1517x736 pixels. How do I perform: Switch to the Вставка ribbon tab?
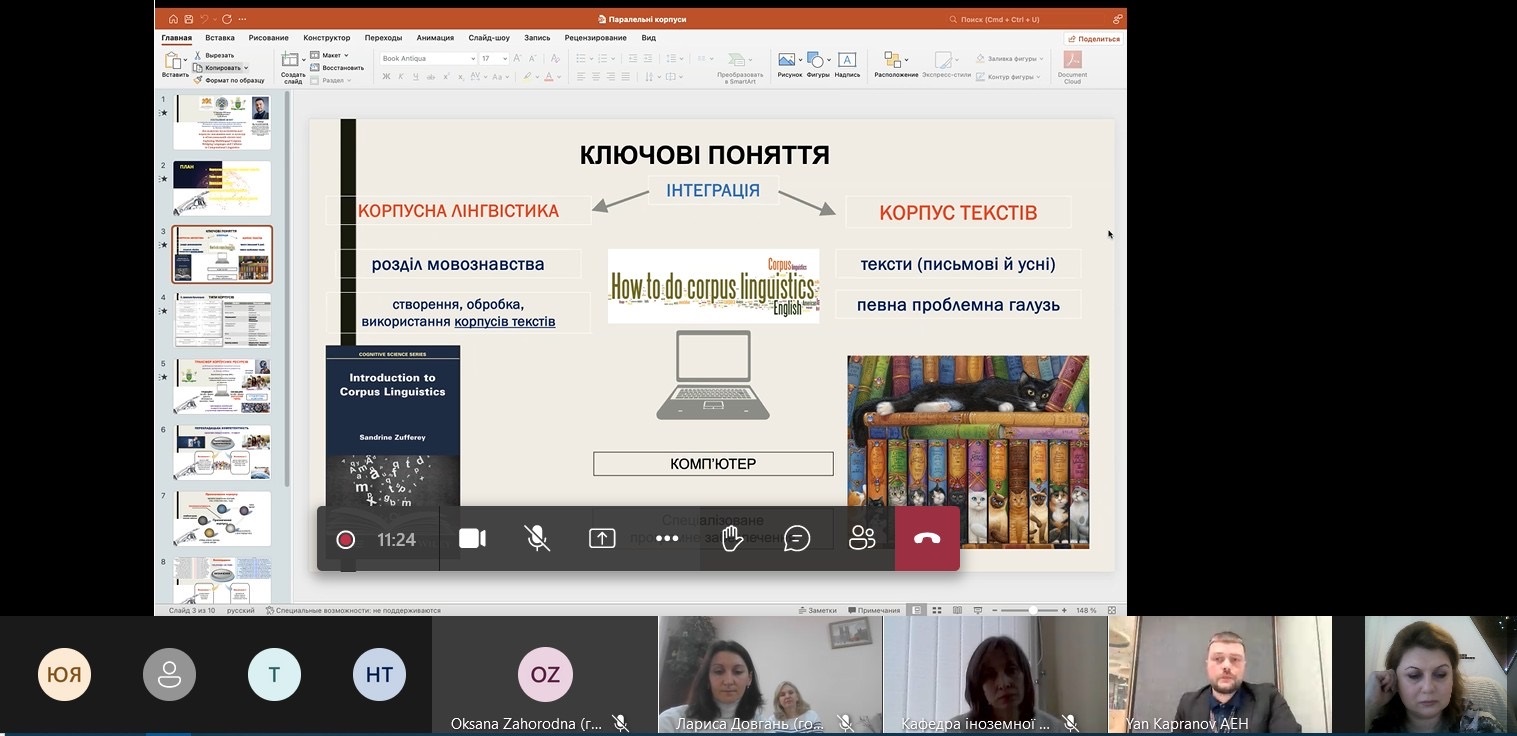click(220, 38)
